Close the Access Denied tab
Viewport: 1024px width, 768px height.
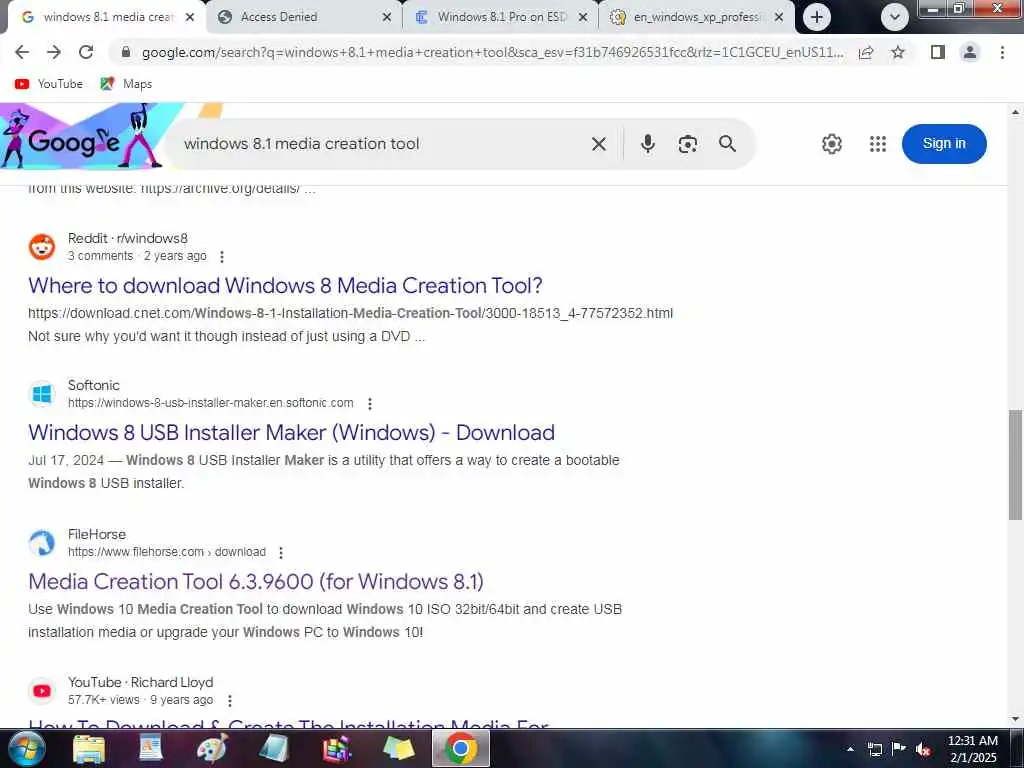pos(387,17)
